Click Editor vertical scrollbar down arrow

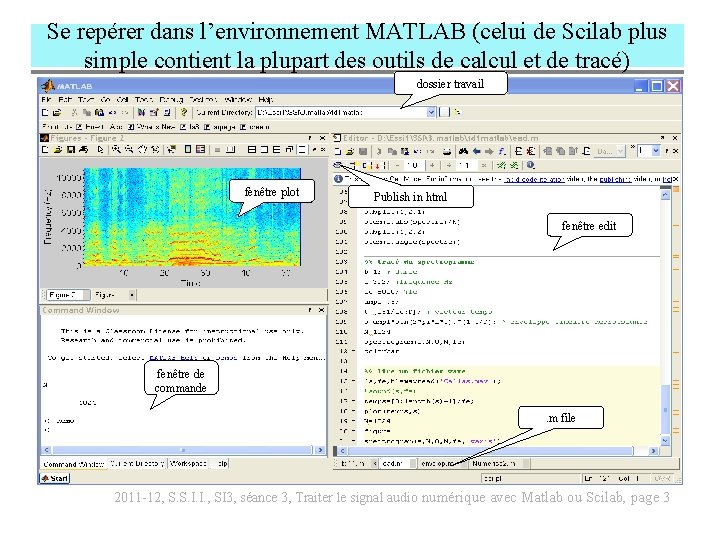665,440
